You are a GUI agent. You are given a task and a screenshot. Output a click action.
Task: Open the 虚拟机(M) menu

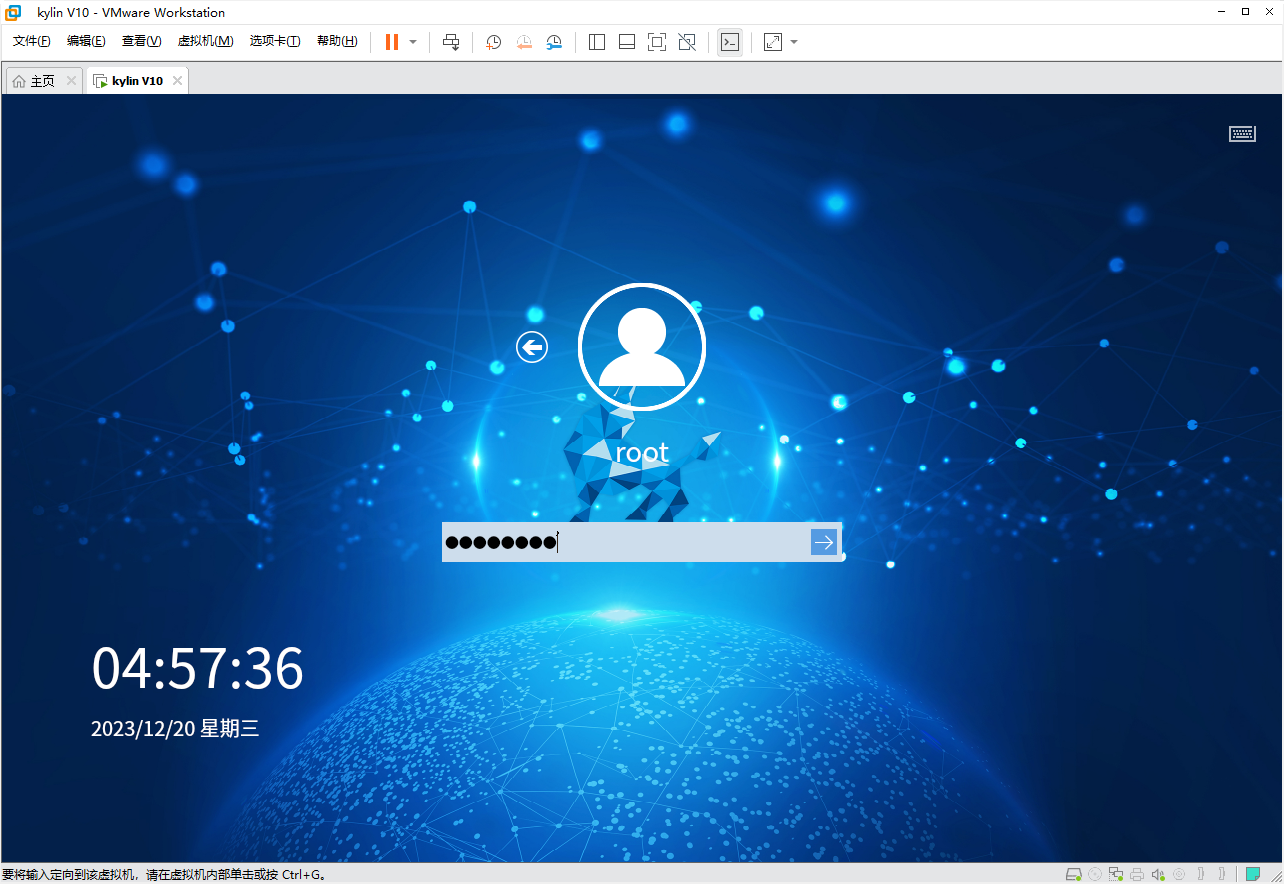coord(205,41)
